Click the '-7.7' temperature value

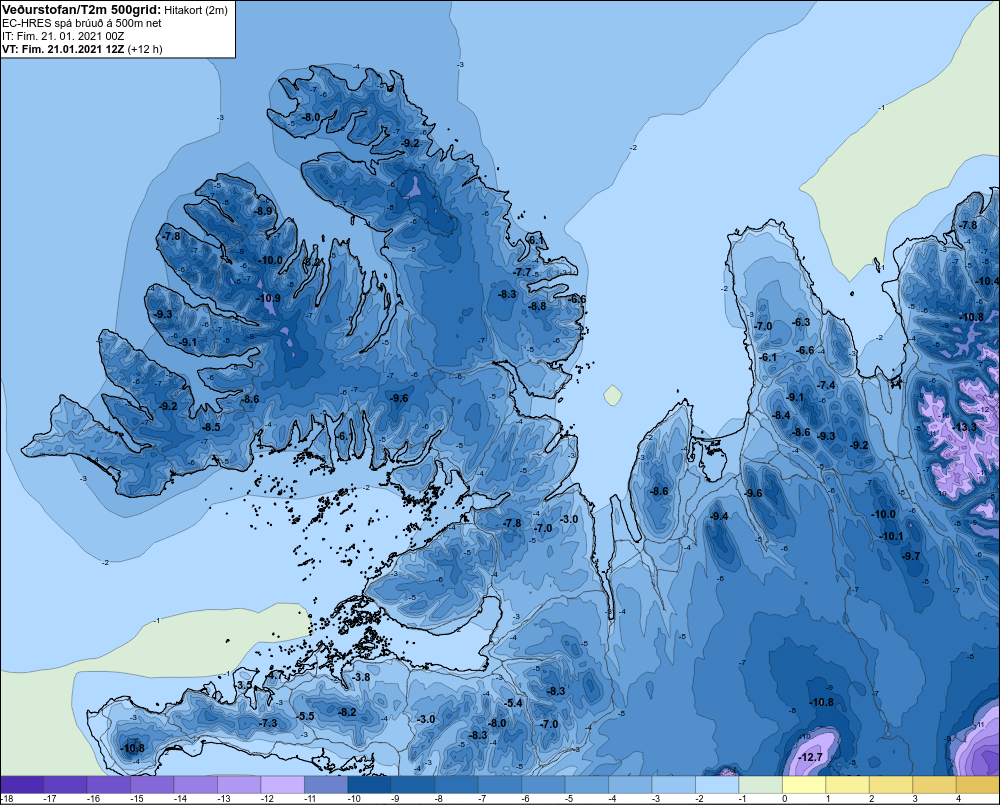click(x=522, y=272)
